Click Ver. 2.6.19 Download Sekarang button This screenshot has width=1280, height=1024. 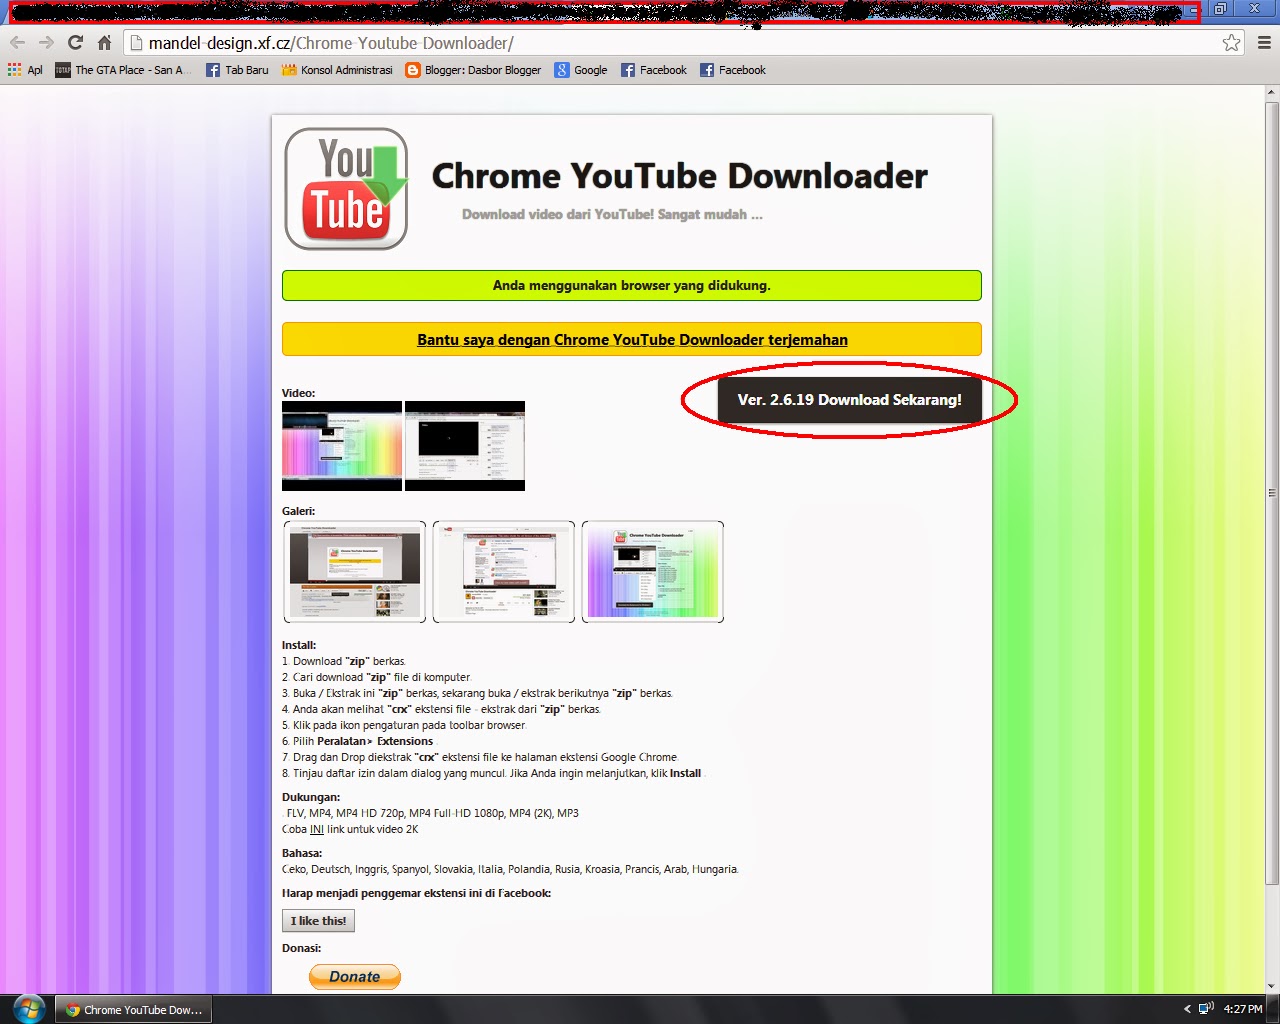pyautogui.click(x=849, y=400)
